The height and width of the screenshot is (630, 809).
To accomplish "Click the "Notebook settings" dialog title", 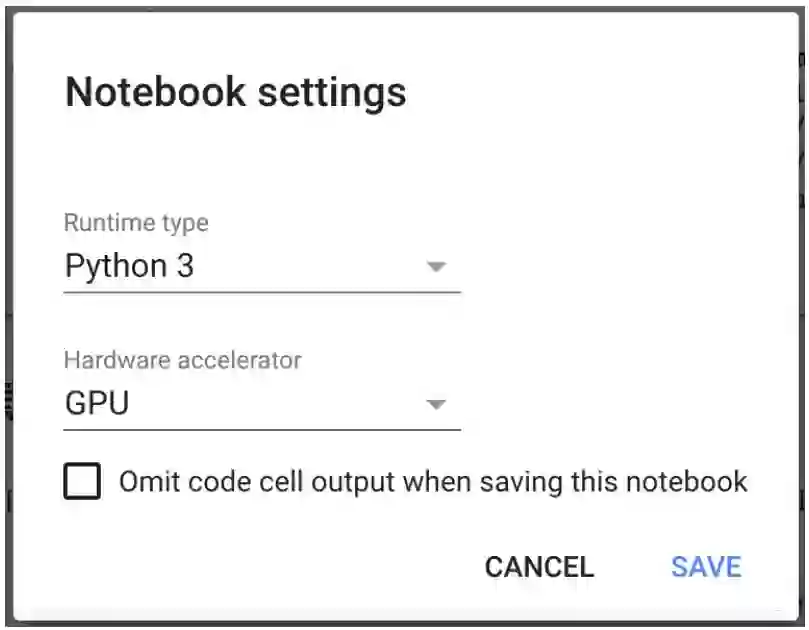I will click(x=235, y=92).
